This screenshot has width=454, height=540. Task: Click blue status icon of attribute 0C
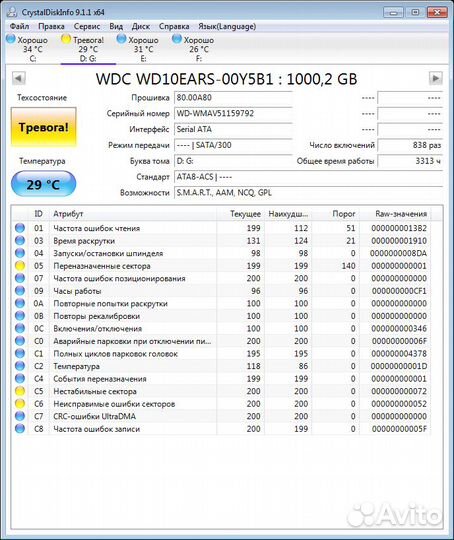click(x=20, y=328)
